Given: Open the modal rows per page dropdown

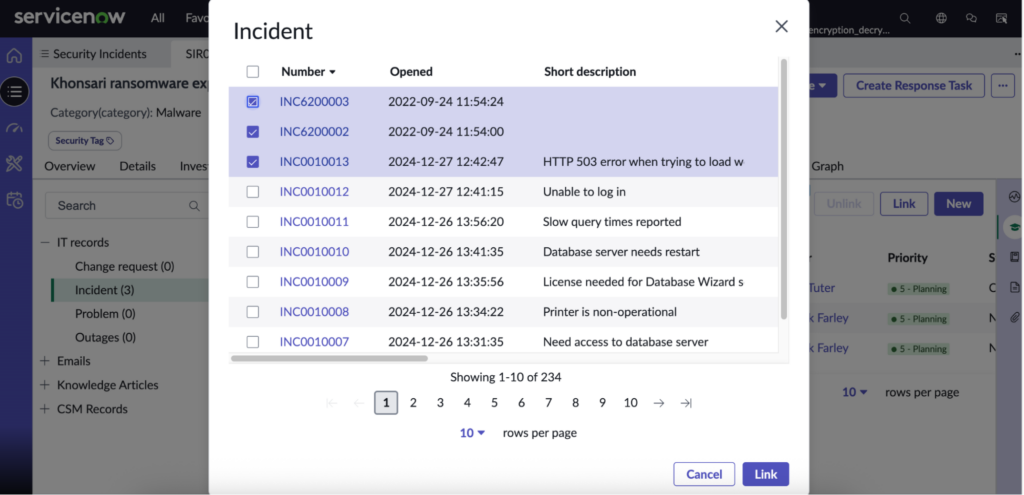Looking at the screenshot, I should (x=472, y=433).
